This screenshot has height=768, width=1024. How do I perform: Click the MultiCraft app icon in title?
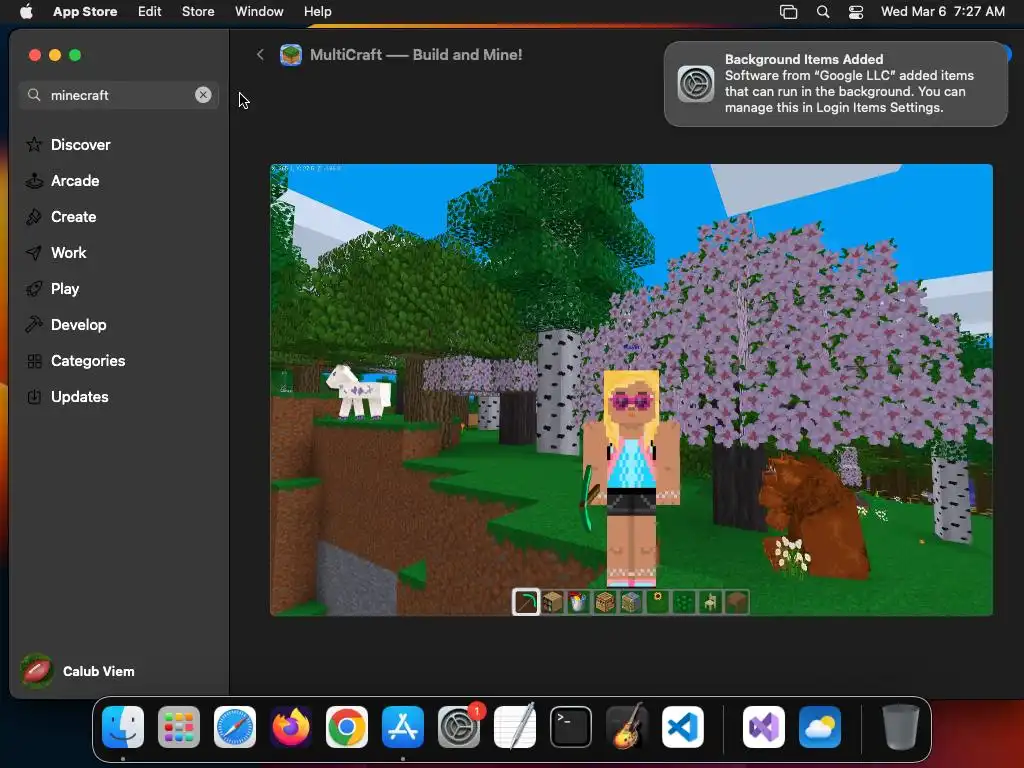pos(291,55)
